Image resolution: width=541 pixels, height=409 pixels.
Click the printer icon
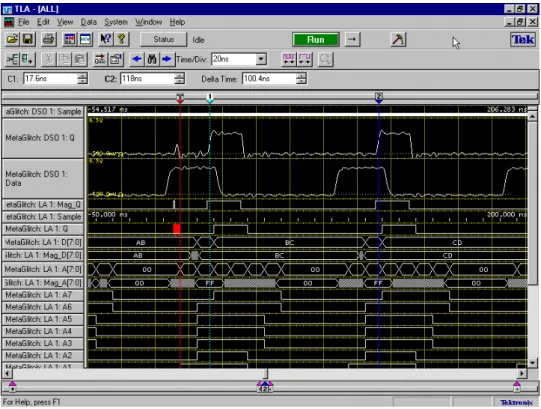49,39
